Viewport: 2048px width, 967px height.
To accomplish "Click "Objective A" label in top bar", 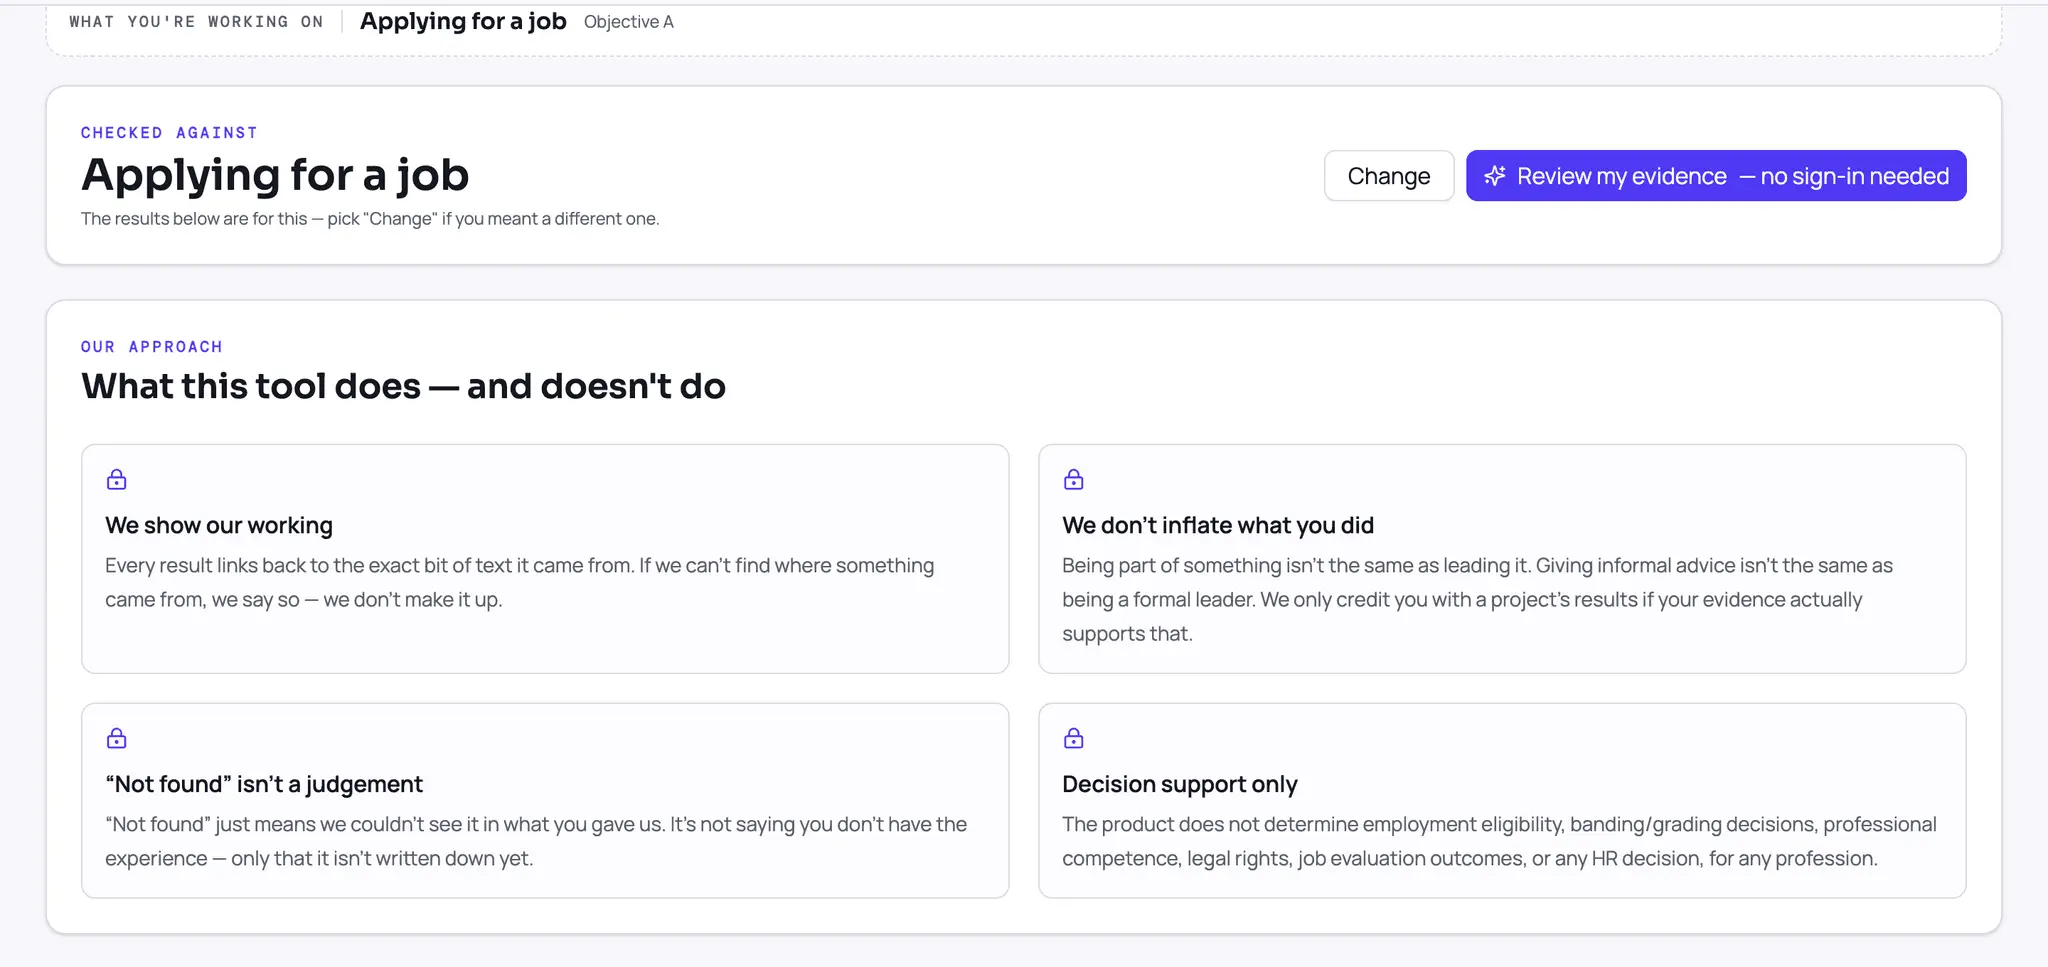I will click(x=629, y=22).
